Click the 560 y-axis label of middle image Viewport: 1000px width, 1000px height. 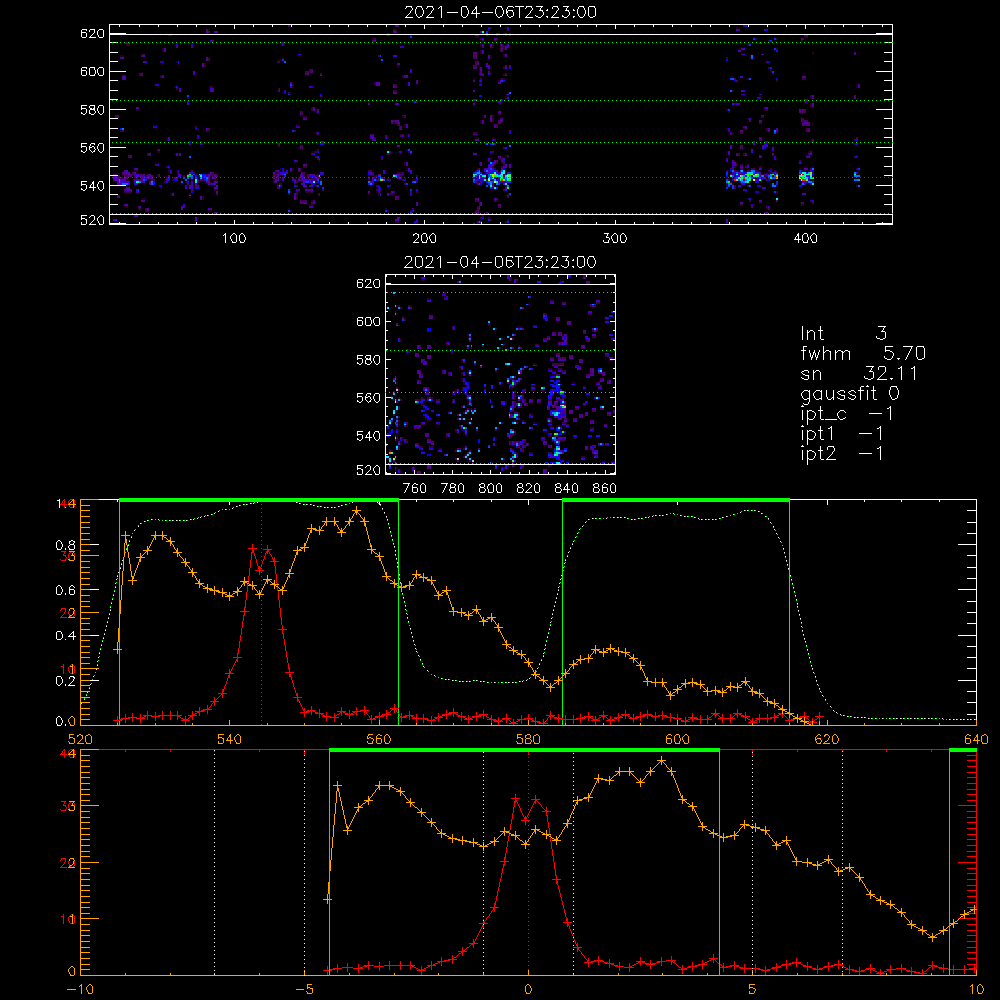pyautogui.click(x=368, y=398)
